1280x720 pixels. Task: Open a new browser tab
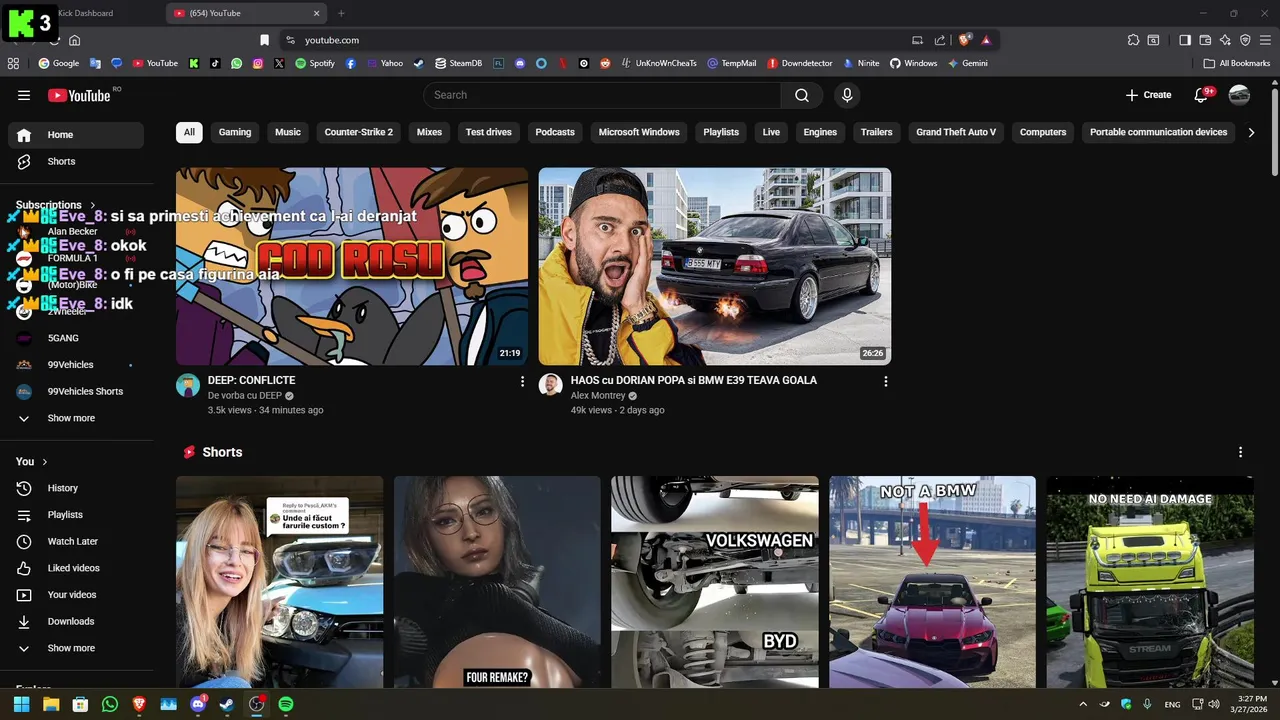point(341,13)
